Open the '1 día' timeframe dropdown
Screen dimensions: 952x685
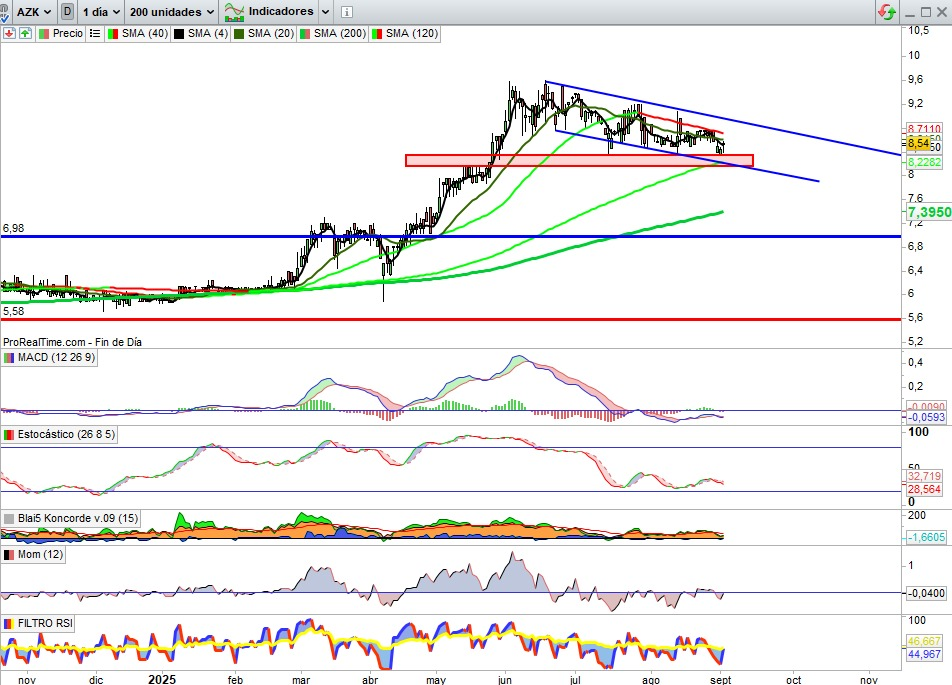pyautogui.click(x=101, y=12)
